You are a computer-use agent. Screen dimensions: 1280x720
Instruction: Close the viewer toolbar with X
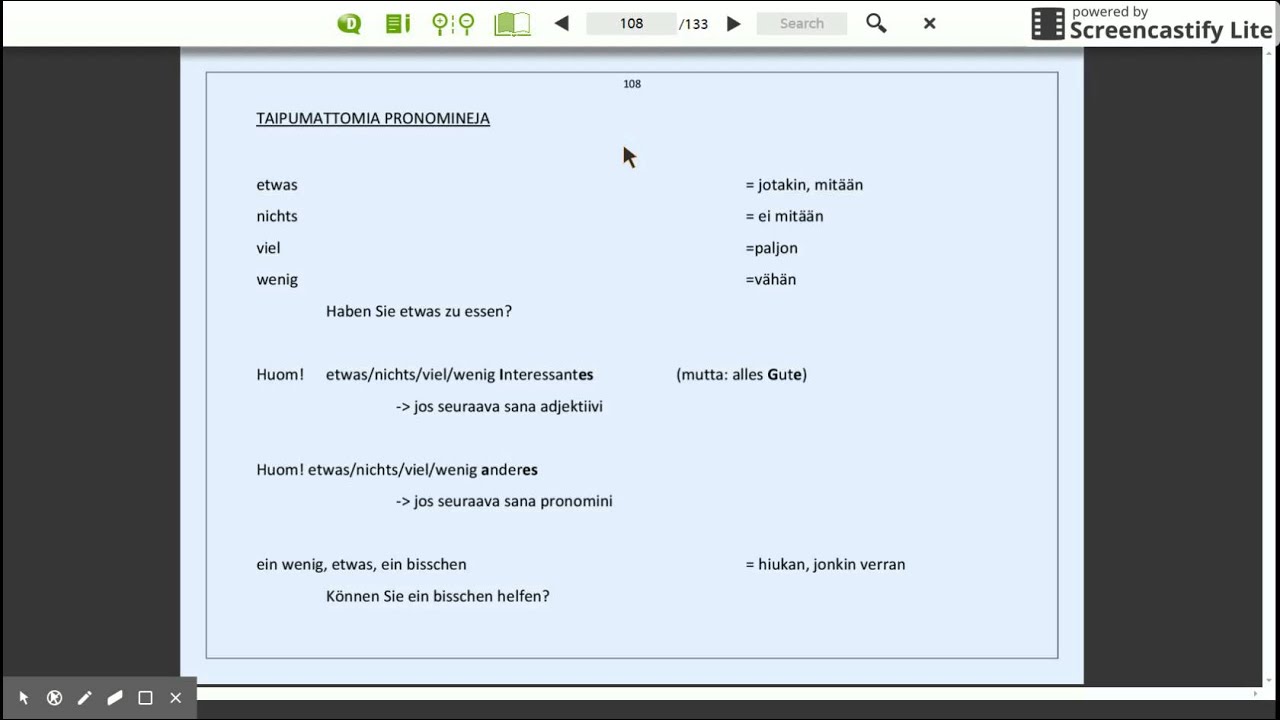coord(929,23)
